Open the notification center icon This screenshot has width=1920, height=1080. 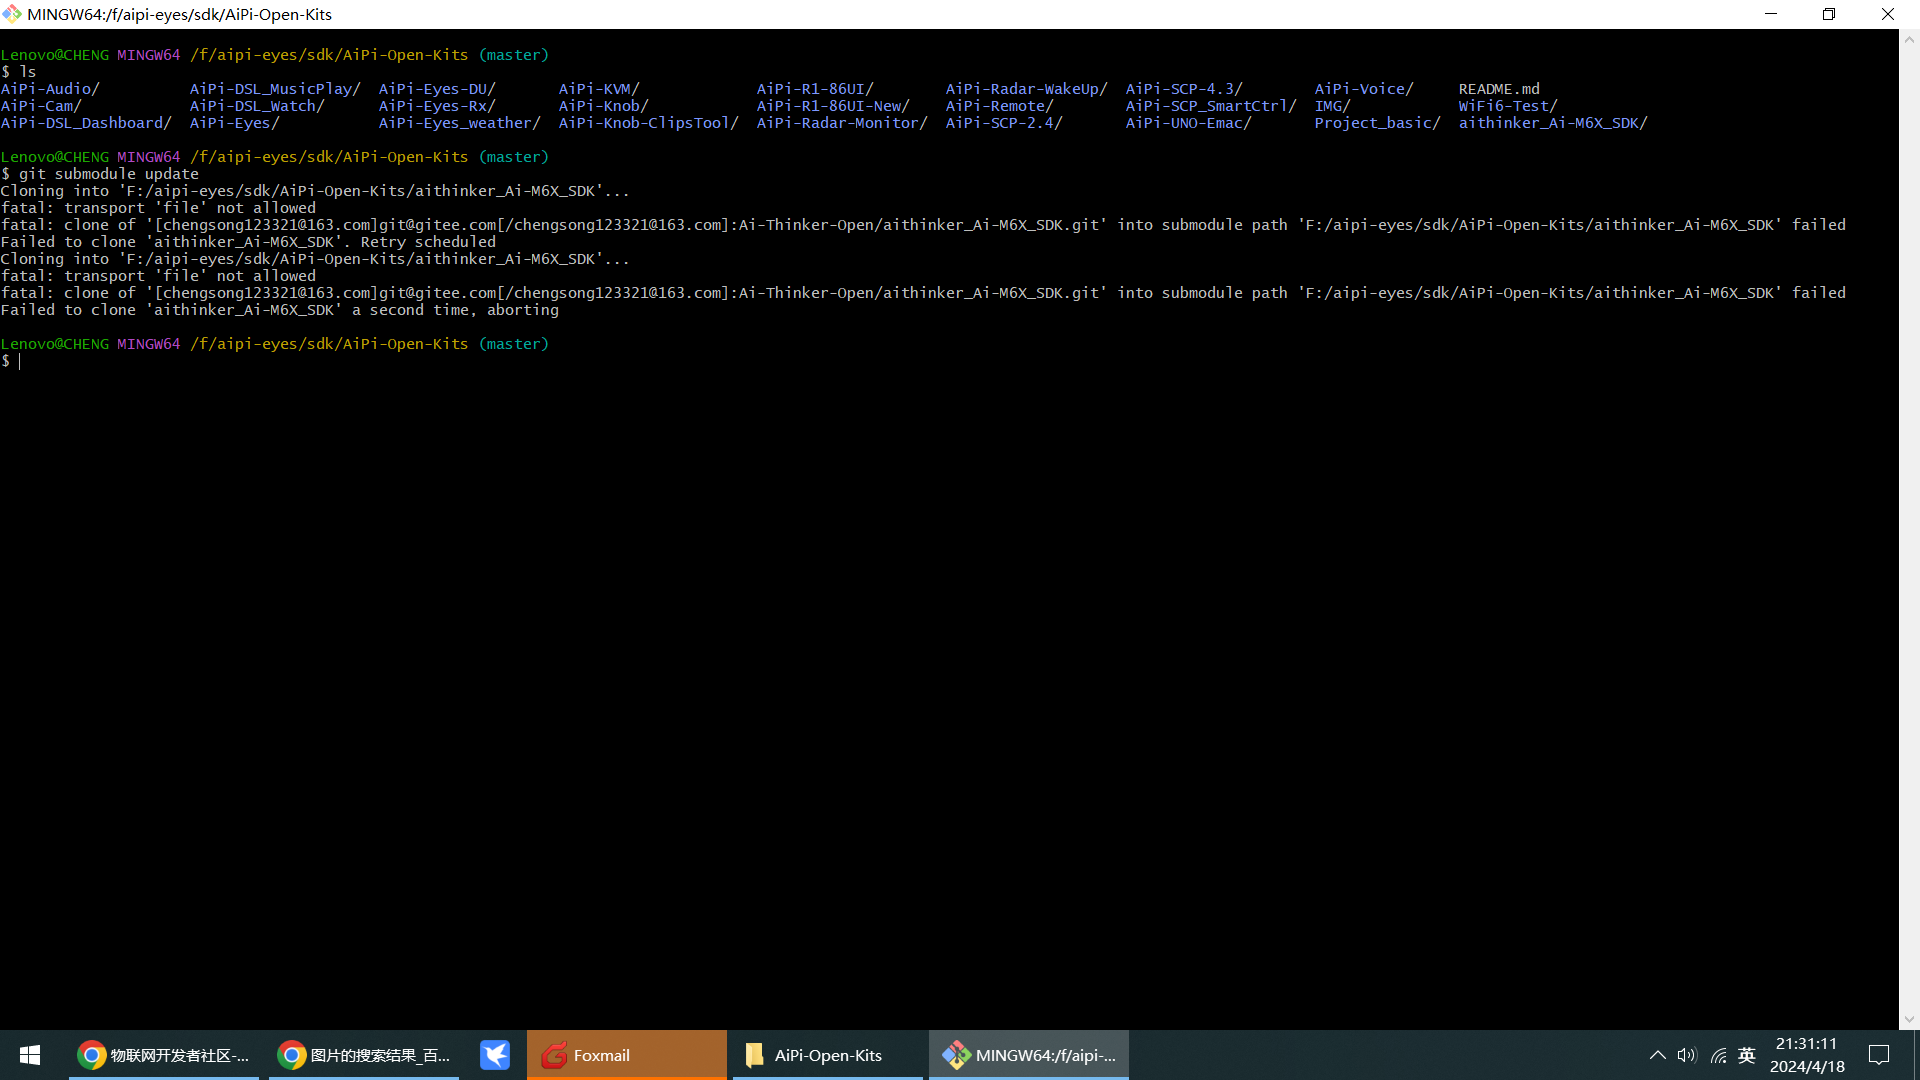tap(1879, 1055)
